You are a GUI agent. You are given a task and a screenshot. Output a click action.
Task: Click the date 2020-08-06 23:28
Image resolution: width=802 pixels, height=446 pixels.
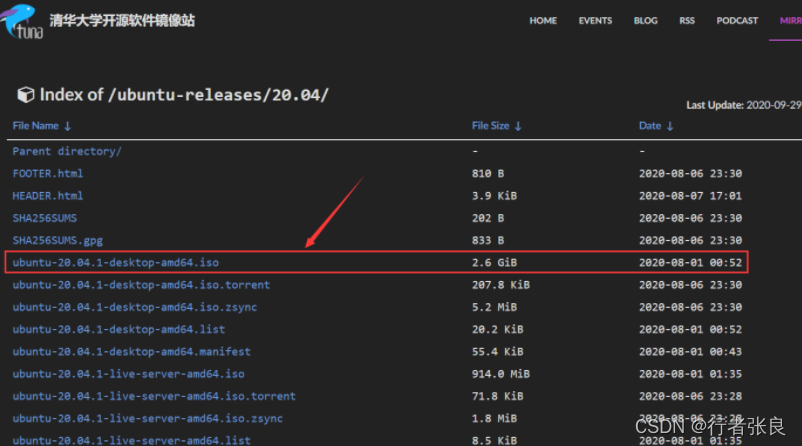(x=690, y=396)
